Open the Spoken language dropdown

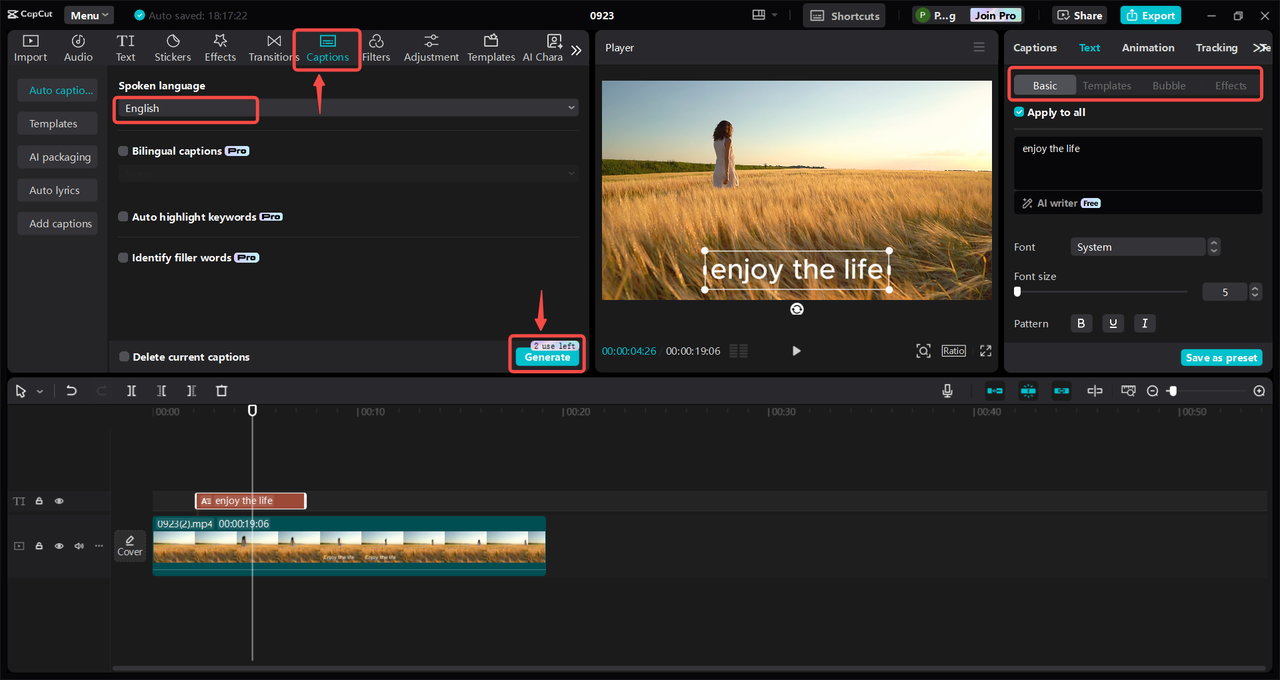pyautogui.click(x=348, y=108)
